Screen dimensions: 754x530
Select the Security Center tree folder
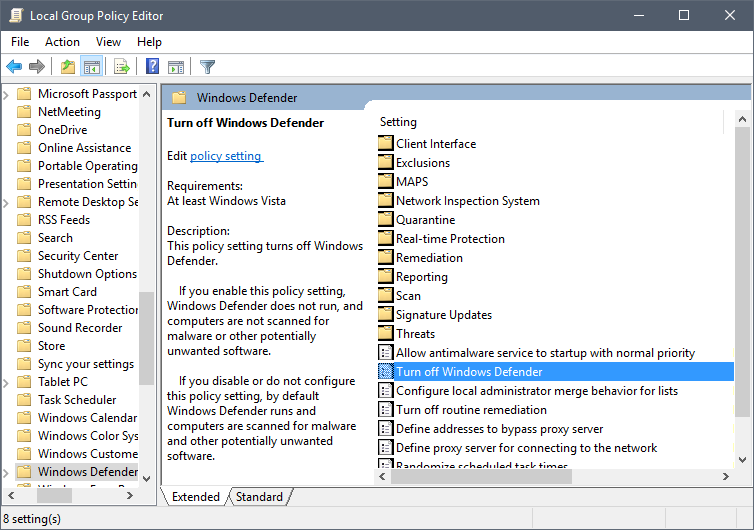tap(78, 256)
